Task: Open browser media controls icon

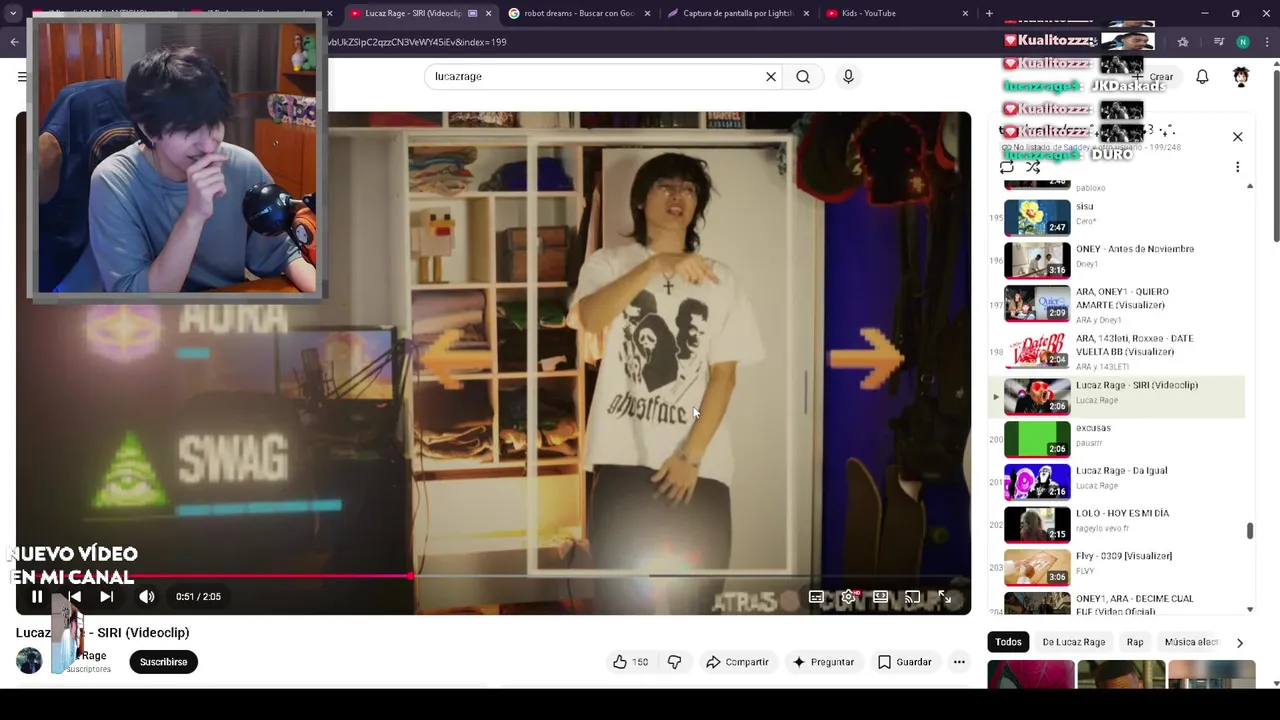Action: tap(1218, 42)
